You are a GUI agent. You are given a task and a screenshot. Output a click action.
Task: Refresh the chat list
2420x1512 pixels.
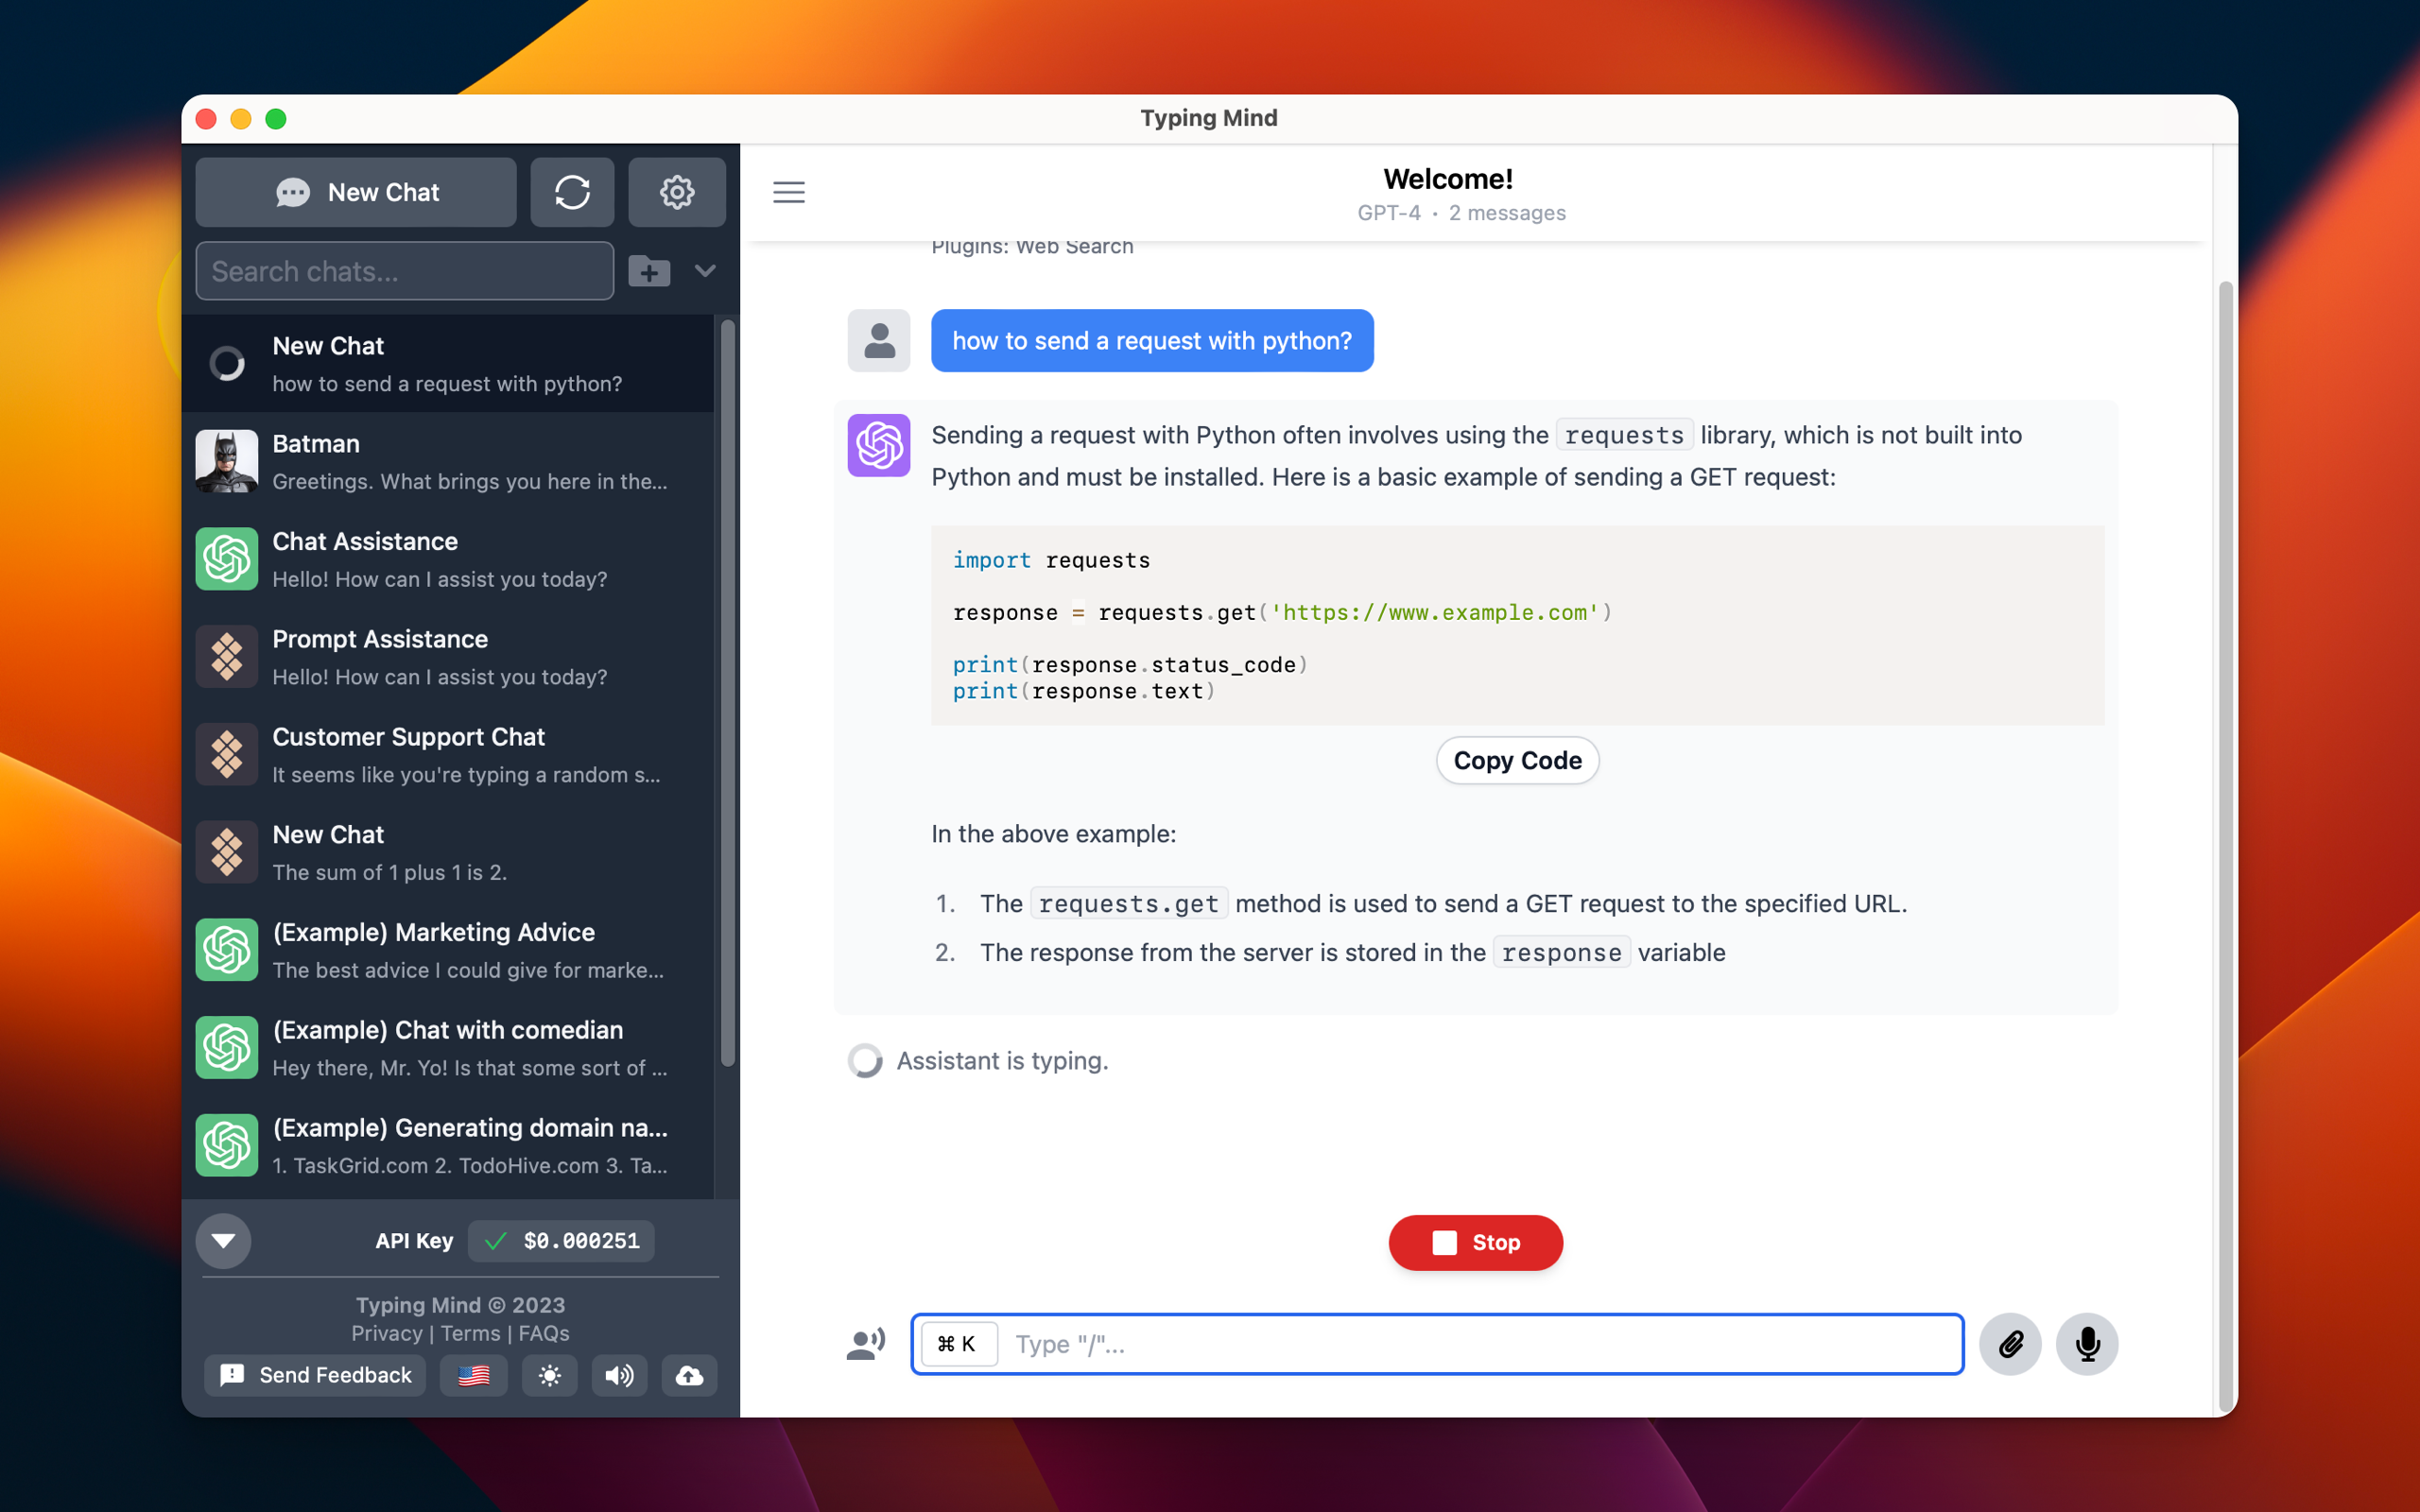572,192
